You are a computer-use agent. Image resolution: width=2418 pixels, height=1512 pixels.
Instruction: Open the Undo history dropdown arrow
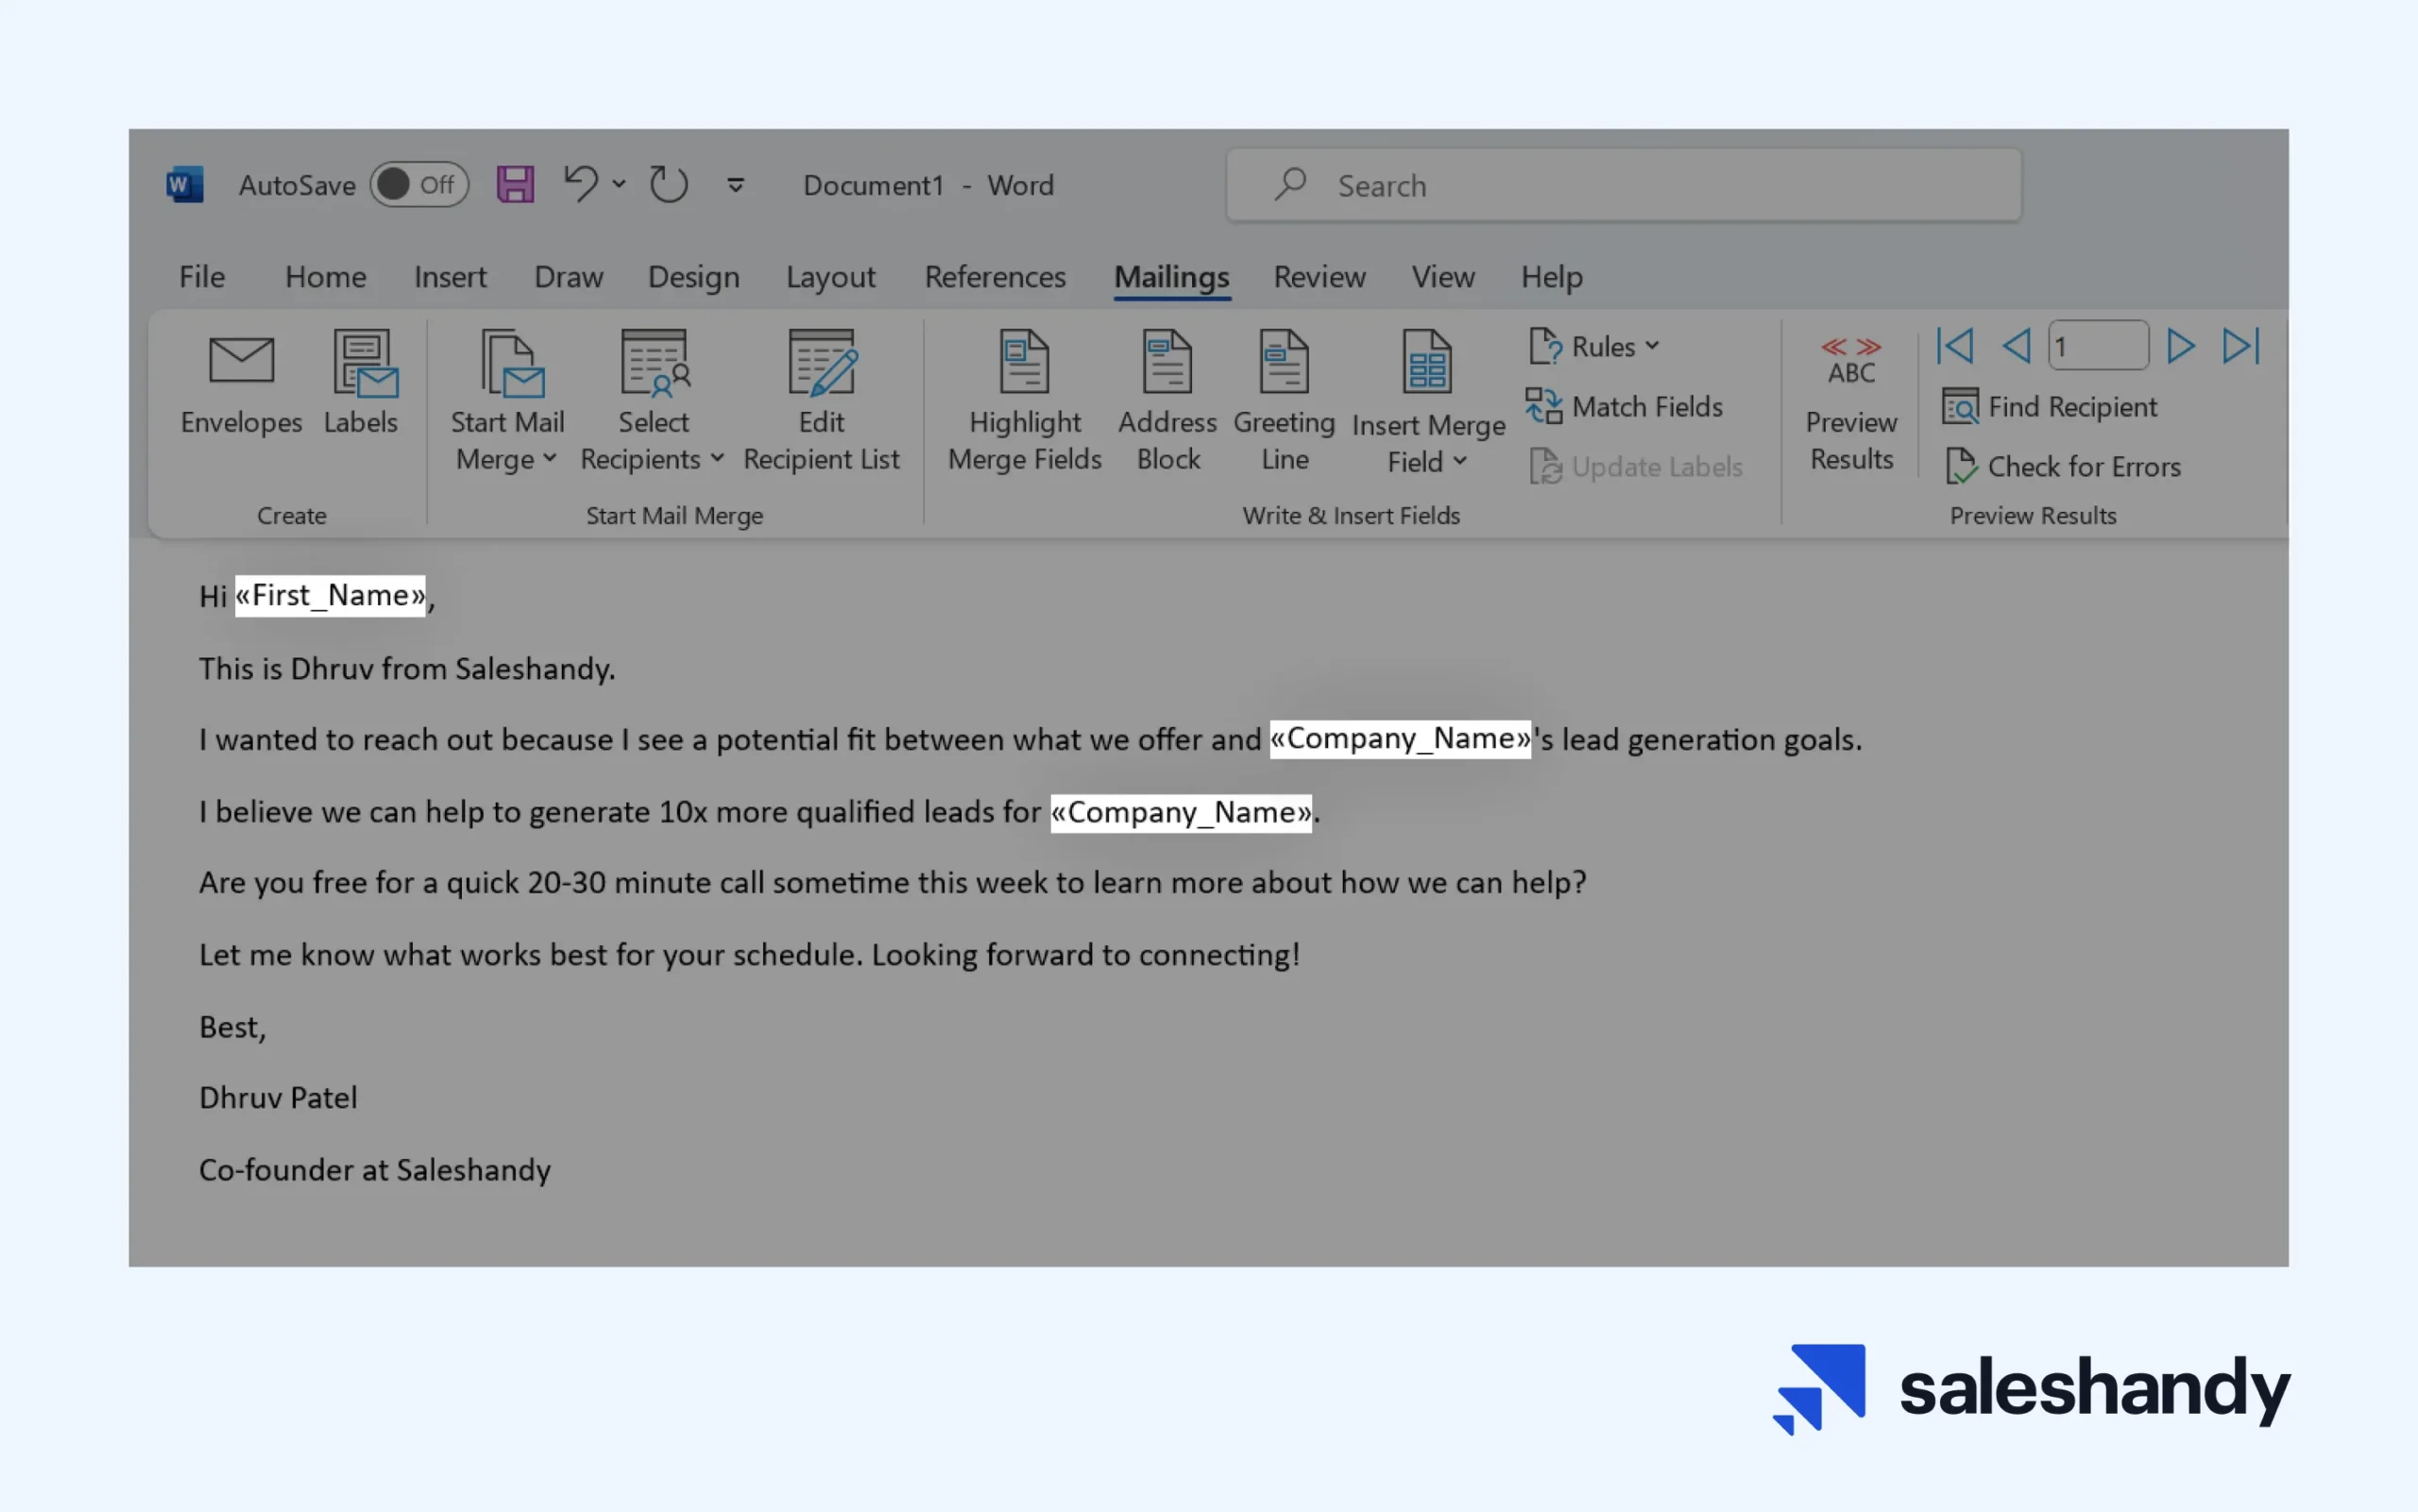point(619,184)
